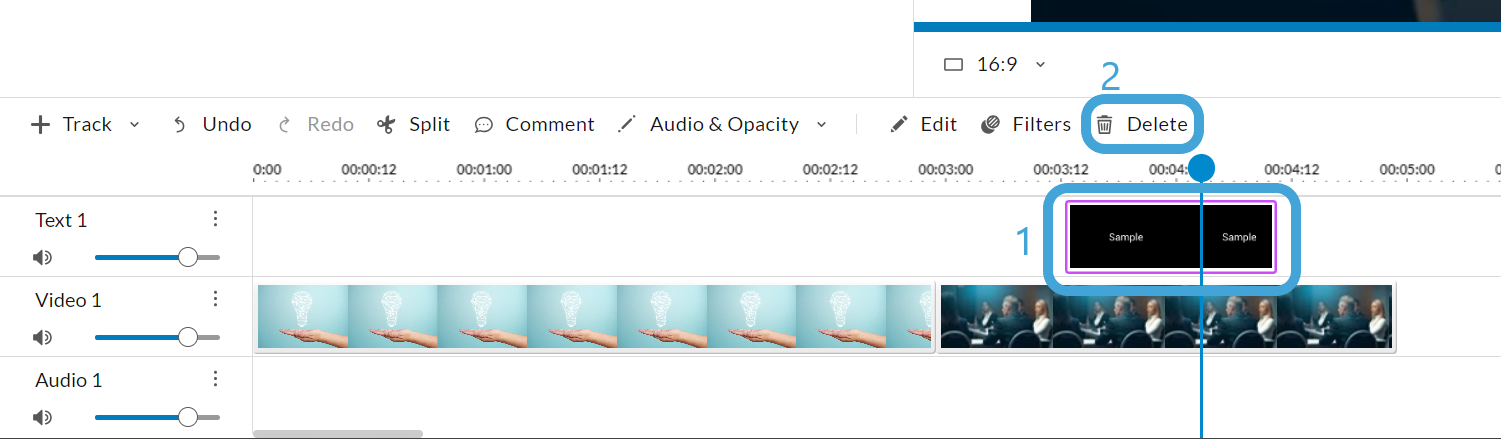1501x439 pixels.
Task: Open Audio & Opacity tool
Action: (x=709, y=125)
